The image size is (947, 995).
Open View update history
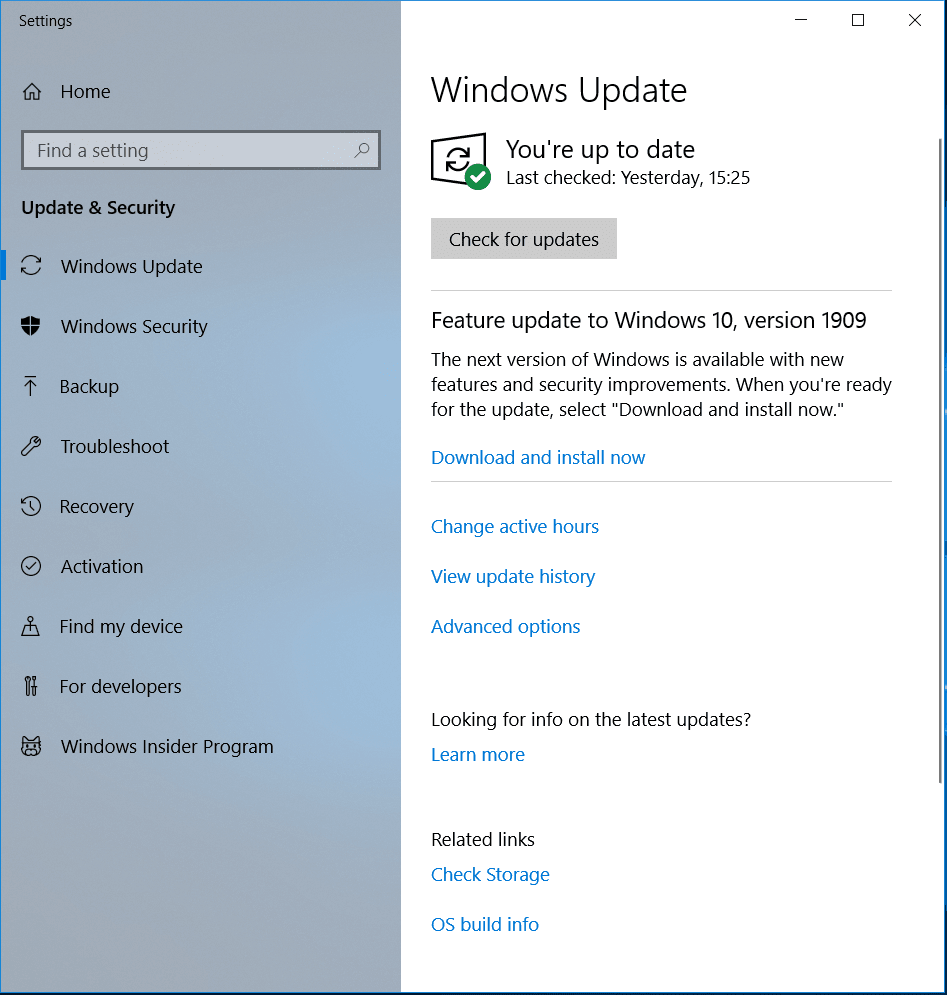pos(513,577)
